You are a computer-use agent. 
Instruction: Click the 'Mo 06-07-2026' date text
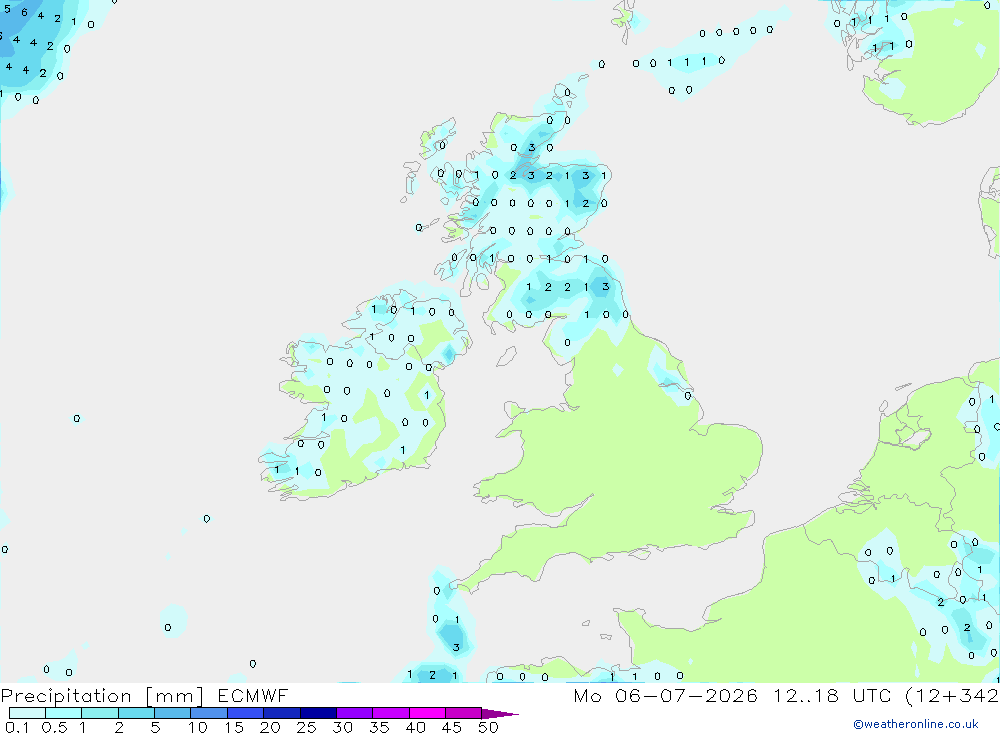(666, 695)
